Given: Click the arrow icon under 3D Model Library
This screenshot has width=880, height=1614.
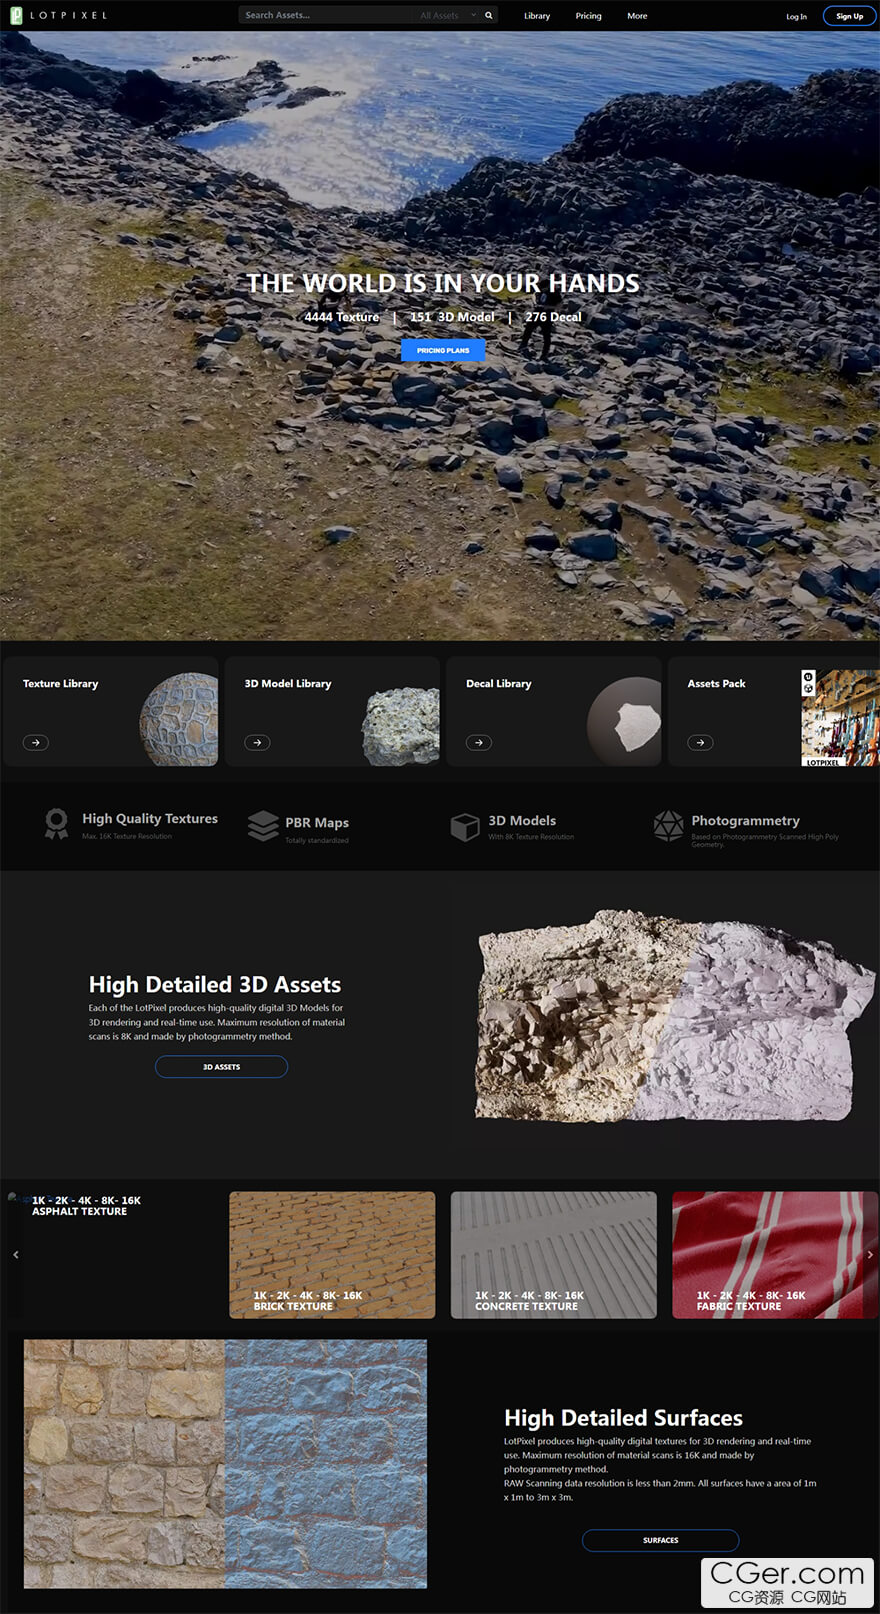Looking at the screenshot, I should (257, 742).
